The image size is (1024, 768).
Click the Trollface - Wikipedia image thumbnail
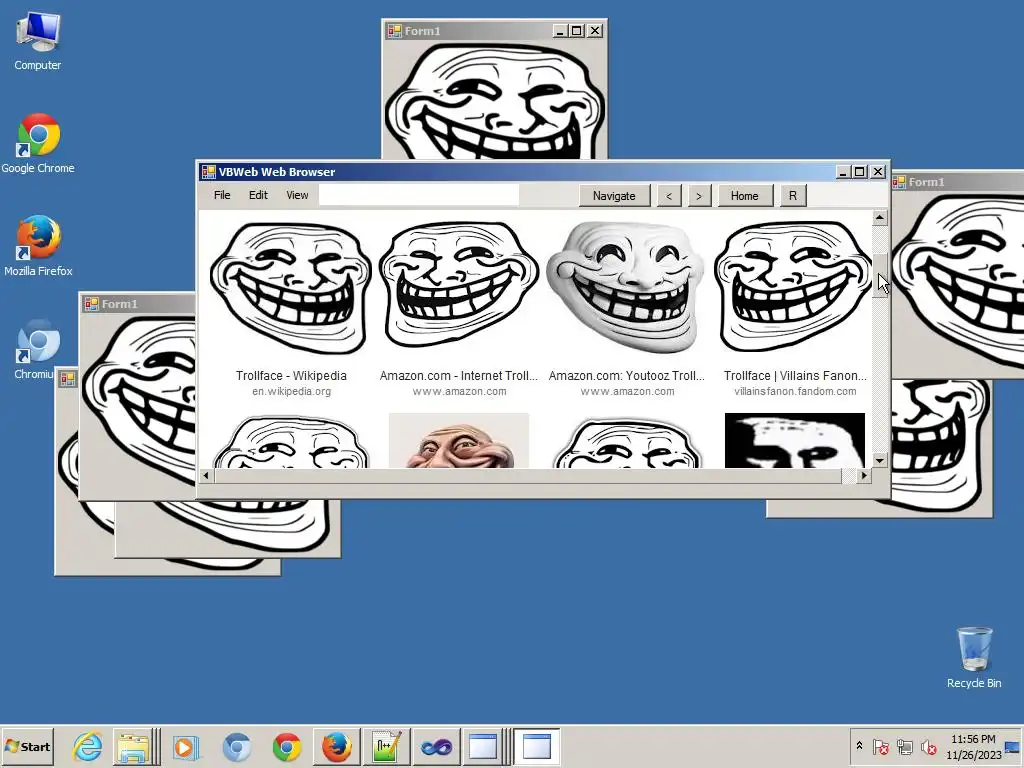tap(291, 287)
